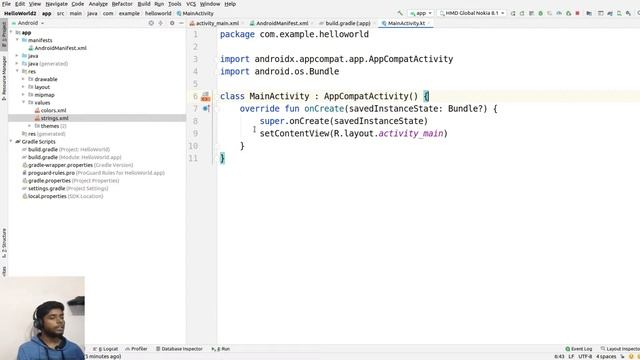This screenshot has width=640, height=360.
Task: Select the MainActivity.kt editor tab
Action: (x=406, y=23)
